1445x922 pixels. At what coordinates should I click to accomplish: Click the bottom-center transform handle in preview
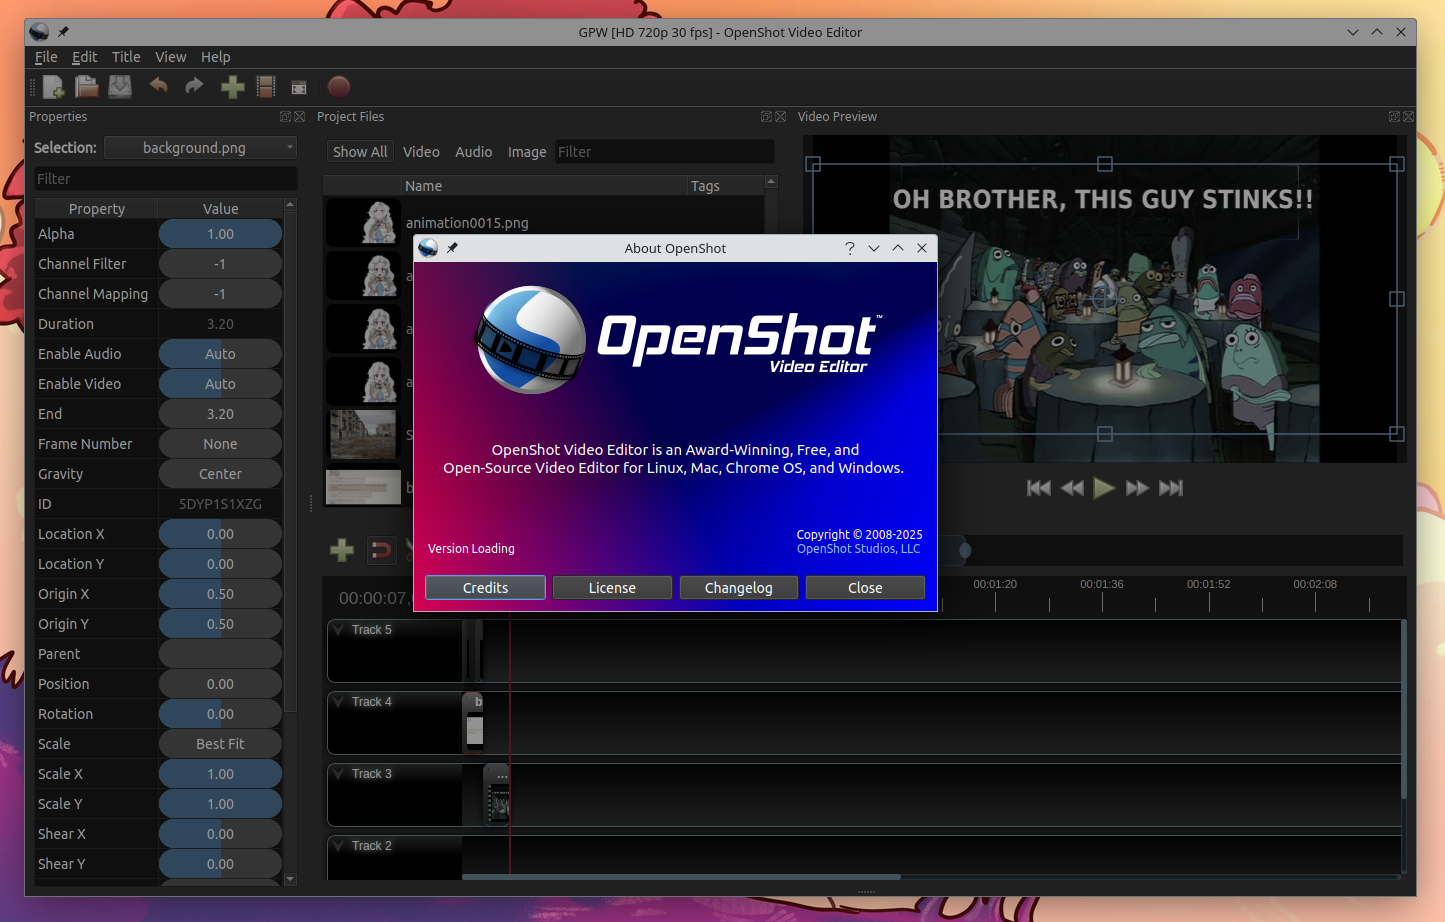click(1105, 434)
